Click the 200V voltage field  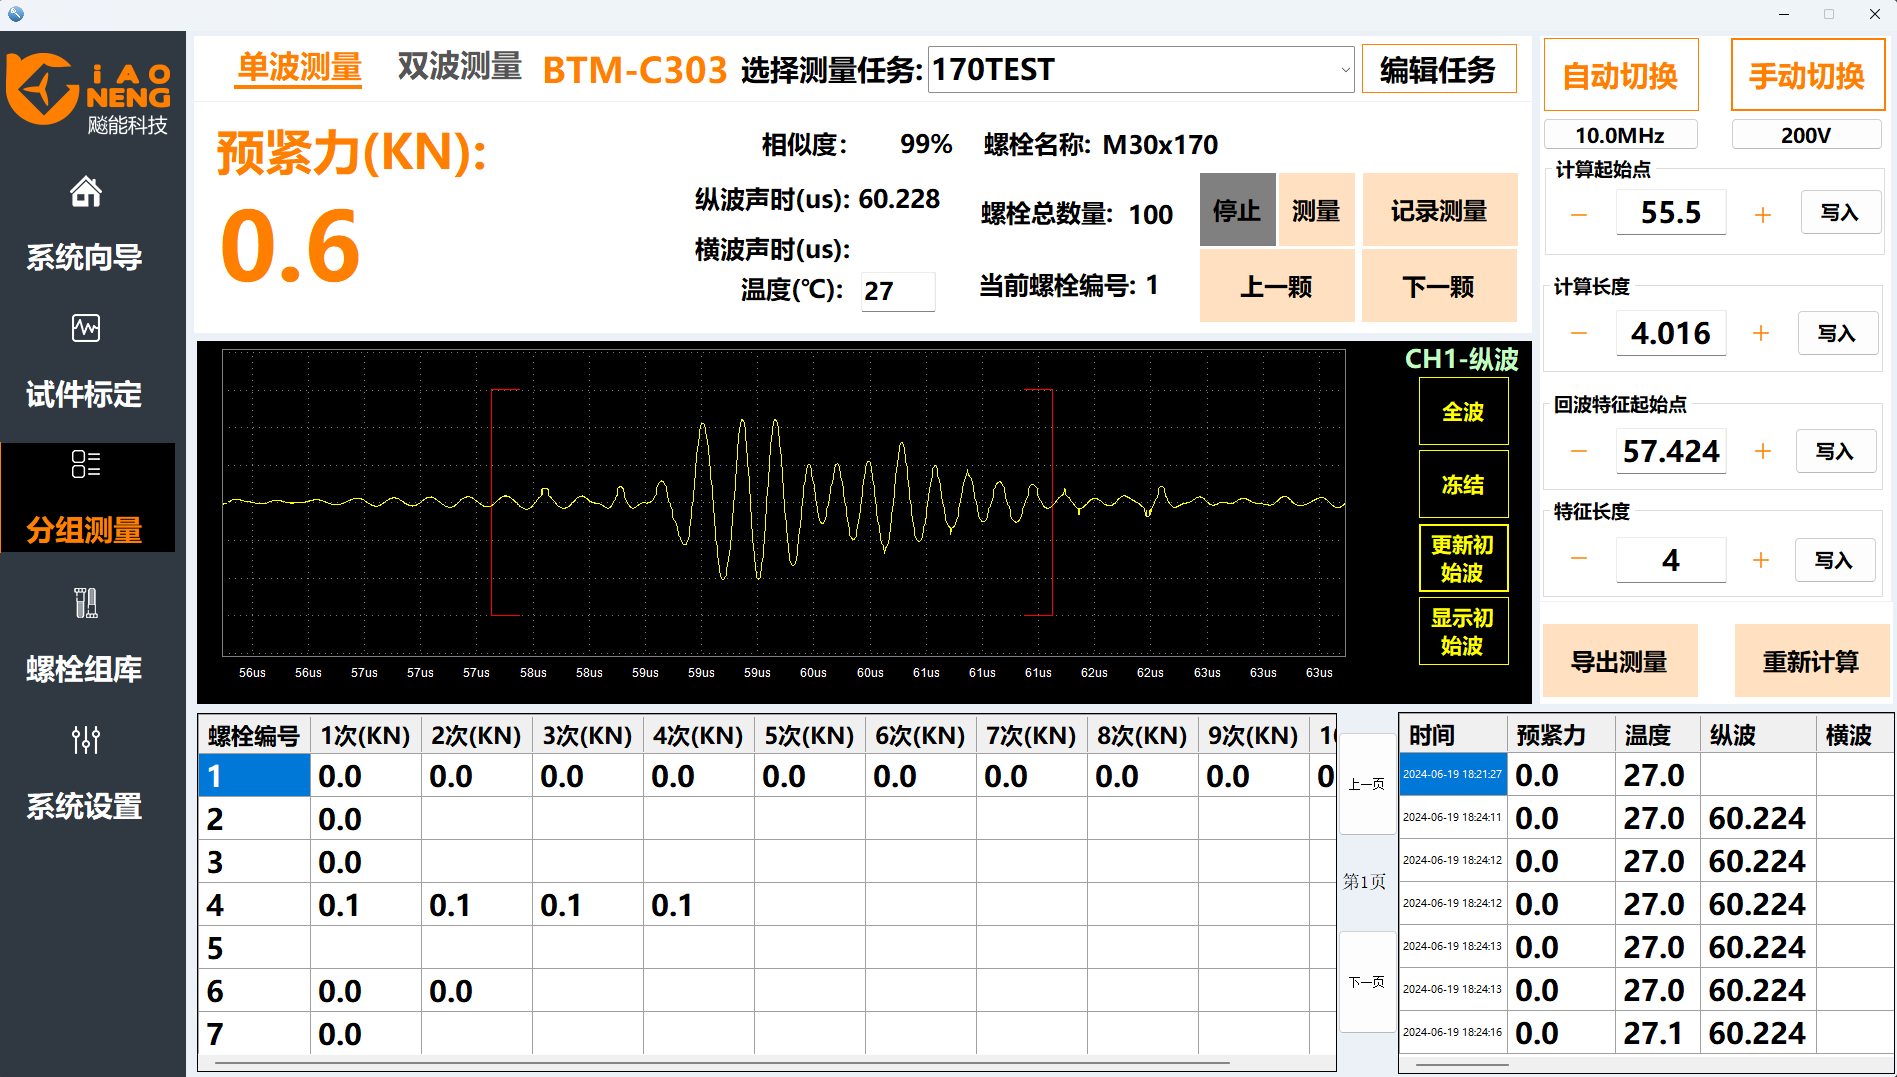pyautogui.click(x=1806, y=135)
